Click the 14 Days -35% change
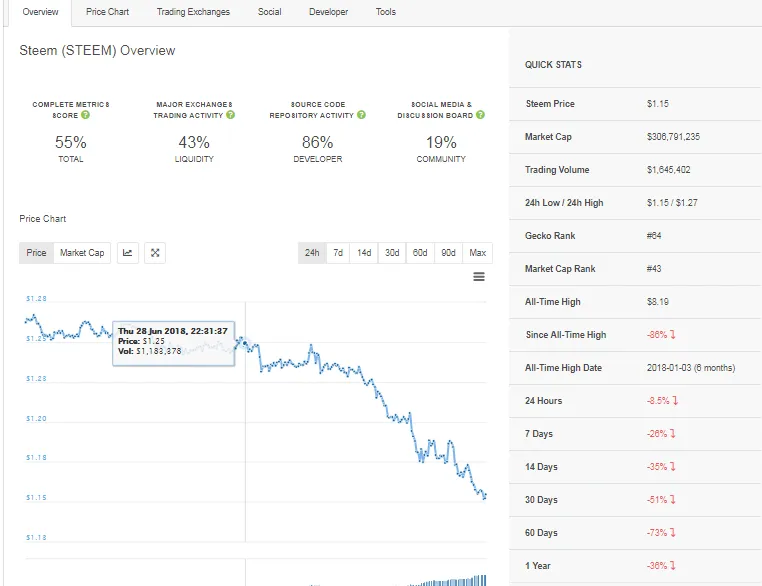This screenshot has height=586, width=762. coord(661,467)
